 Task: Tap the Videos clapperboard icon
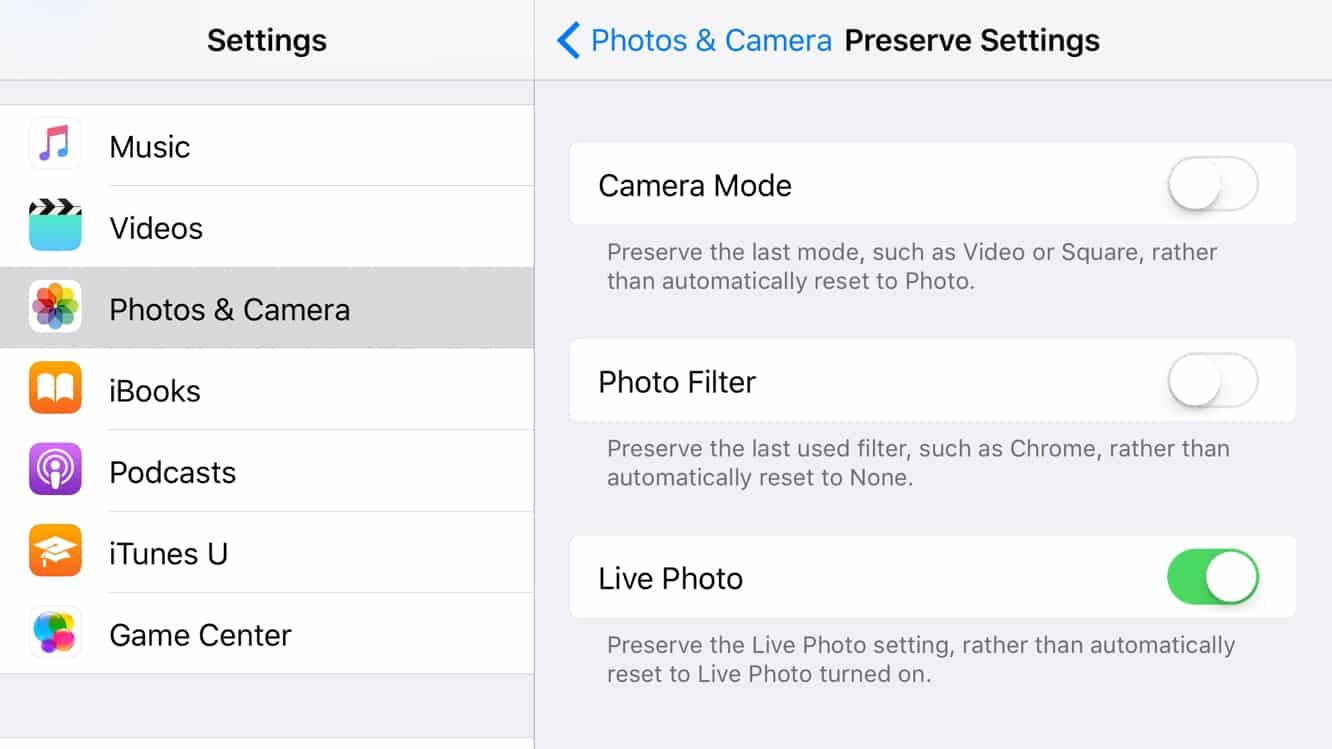click(x=55, y=226)
